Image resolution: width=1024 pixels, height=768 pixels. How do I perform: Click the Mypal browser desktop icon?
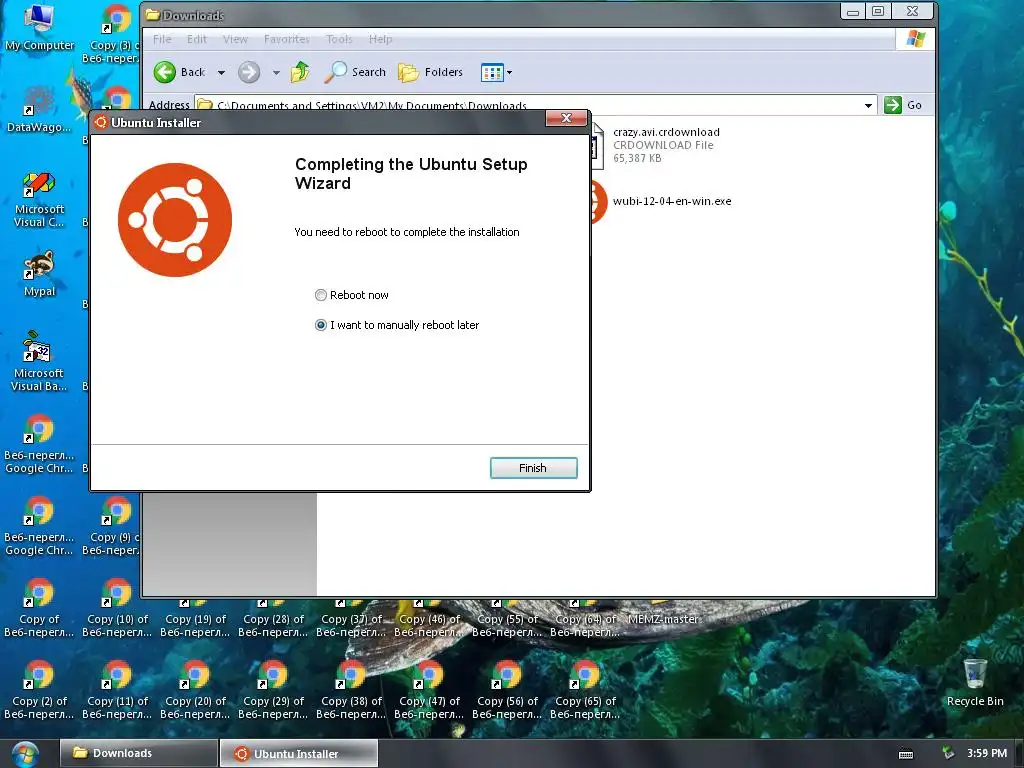(39, 273)
